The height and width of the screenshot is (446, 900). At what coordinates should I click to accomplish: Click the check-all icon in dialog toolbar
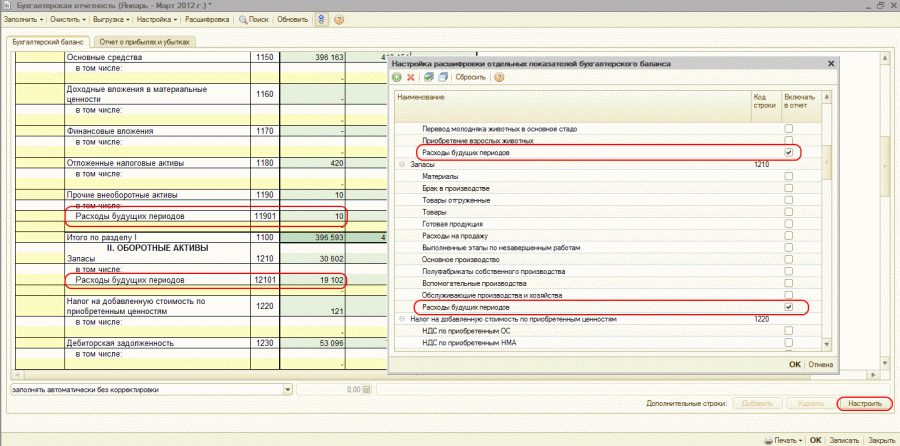point(428,77)
